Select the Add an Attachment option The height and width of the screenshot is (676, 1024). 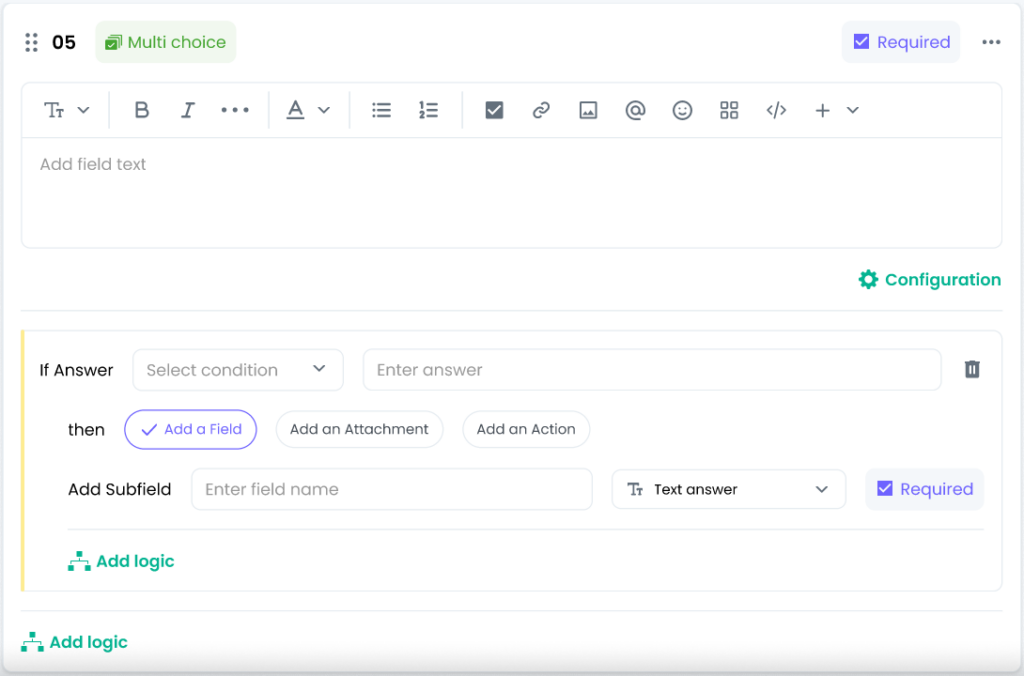pos(359,429)
